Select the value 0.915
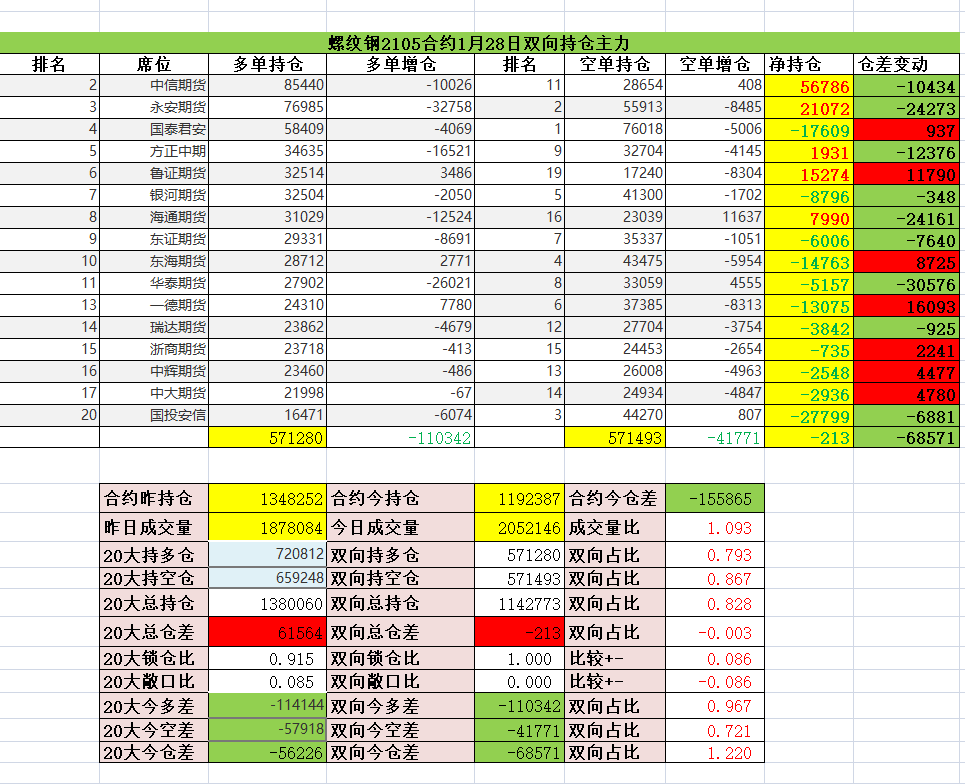 pyautogui.click(x=268, y=658)
